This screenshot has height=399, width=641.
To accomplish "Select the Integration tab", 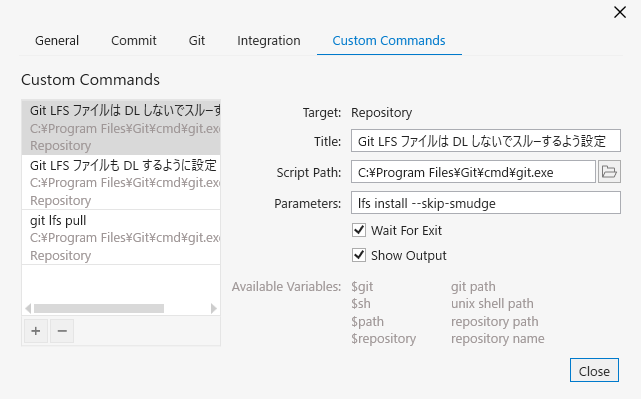I will tap(269, 40).
